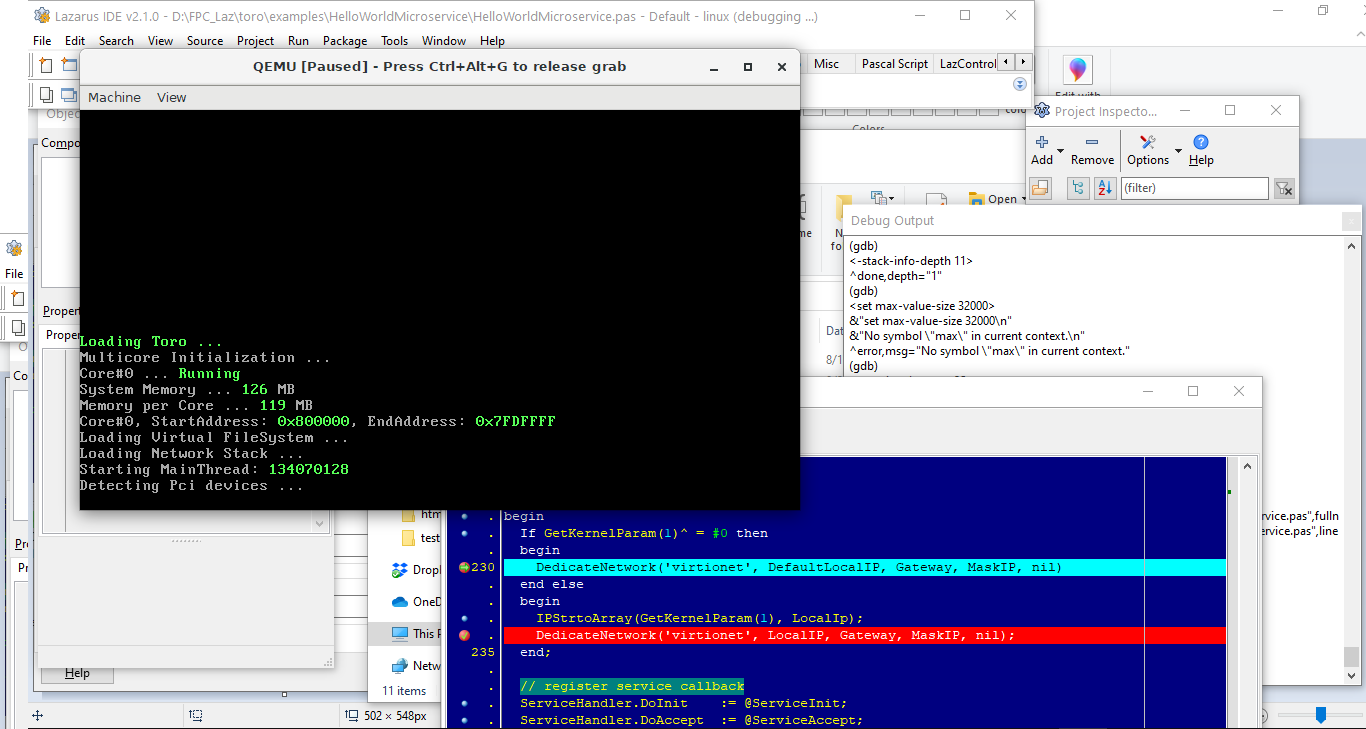Click the Help button in the Lazarus dialog
The height and width of the screenshot is (729, 1366).
pyautogui.click(x=77, y=673)
